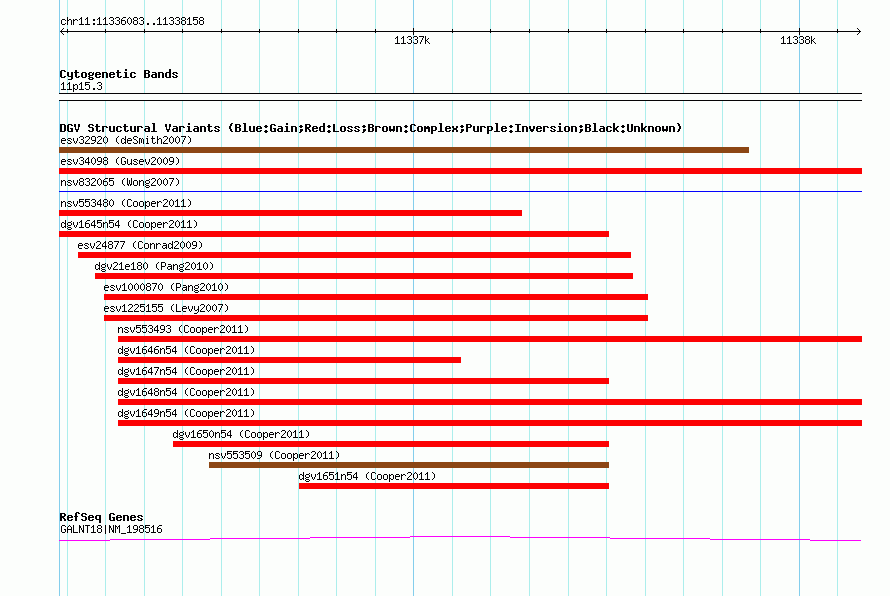Click the RefSeq Genes track title
This screenshot has width=890, height=596.
pyautogui.click(x=101, y=517)
